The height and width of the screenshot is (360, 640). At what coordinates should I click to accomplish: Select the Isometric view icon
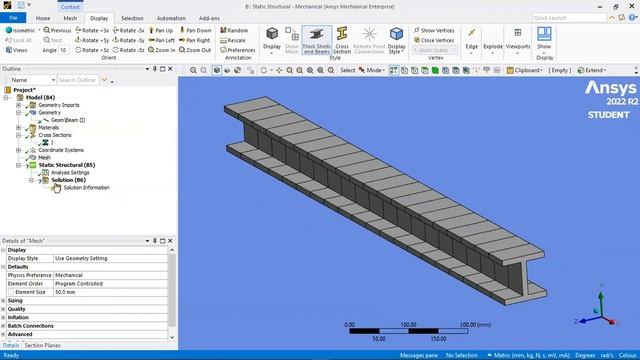9,30
